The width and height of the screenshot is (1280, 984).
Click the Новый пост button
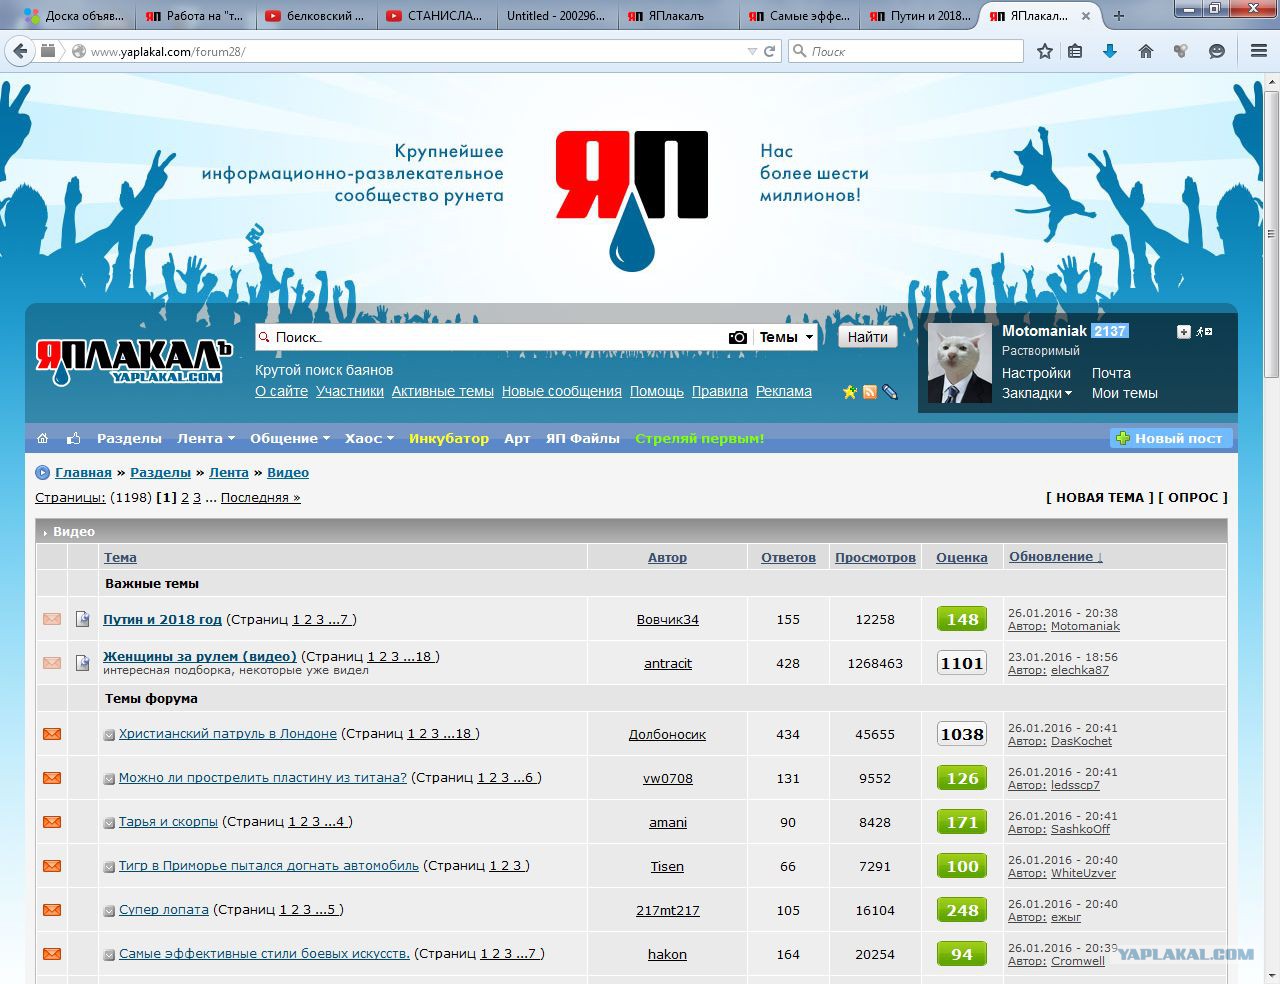pos(1171,438)
